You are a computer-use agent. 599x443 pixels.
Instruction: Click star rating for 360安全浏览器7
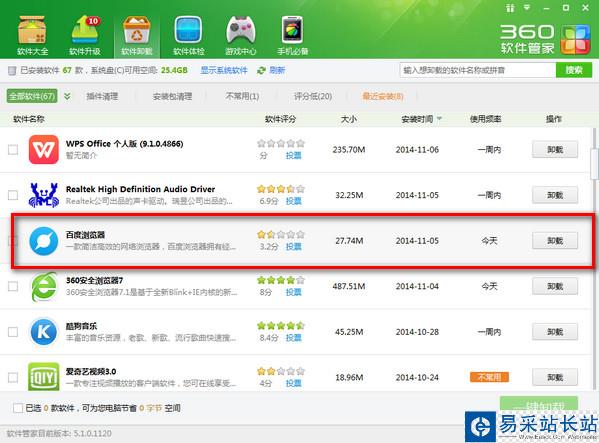[281, 280]
